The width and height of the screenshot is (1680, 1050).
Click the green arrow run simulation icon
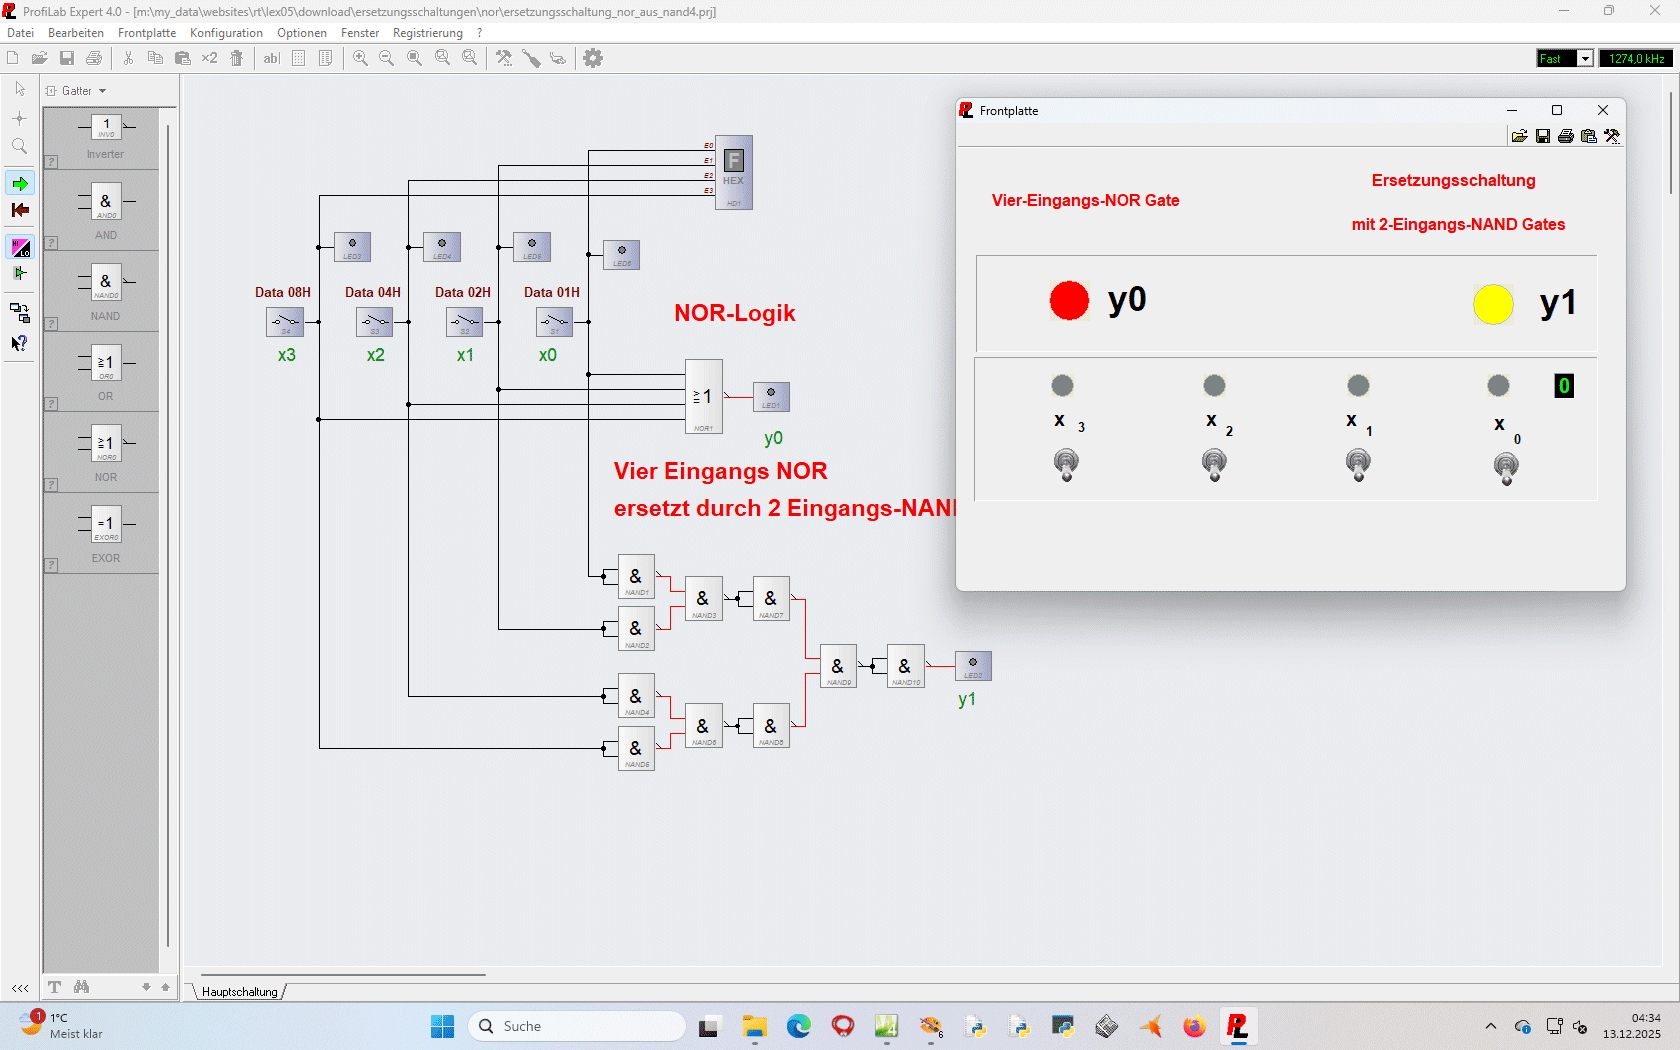point(20,183)
